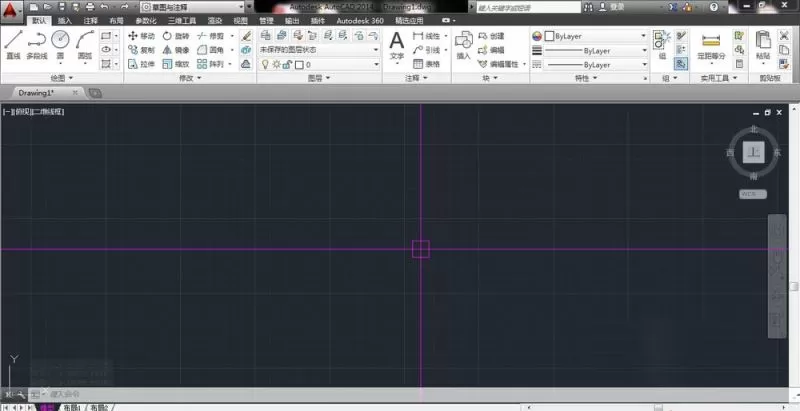Expand the Properties (特性) panel

(x=586, y=78)
